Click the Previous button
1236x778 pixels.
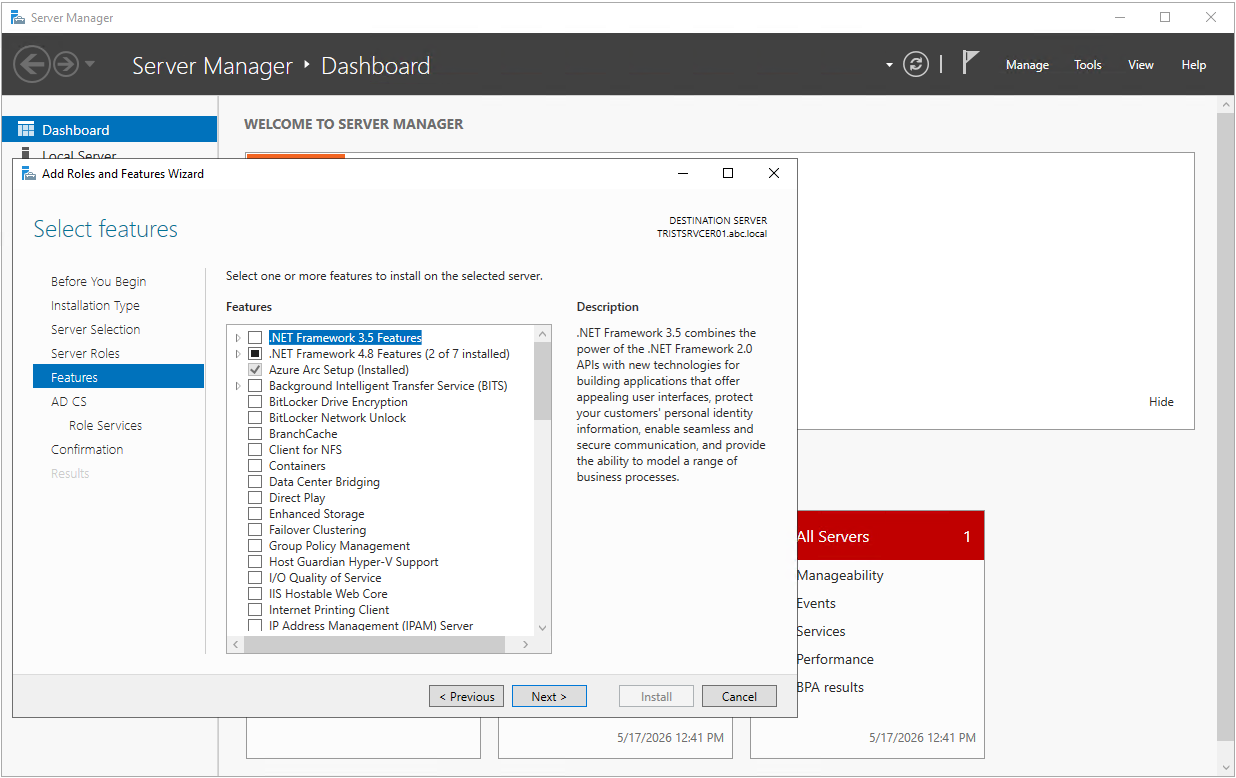coord(466,696)
